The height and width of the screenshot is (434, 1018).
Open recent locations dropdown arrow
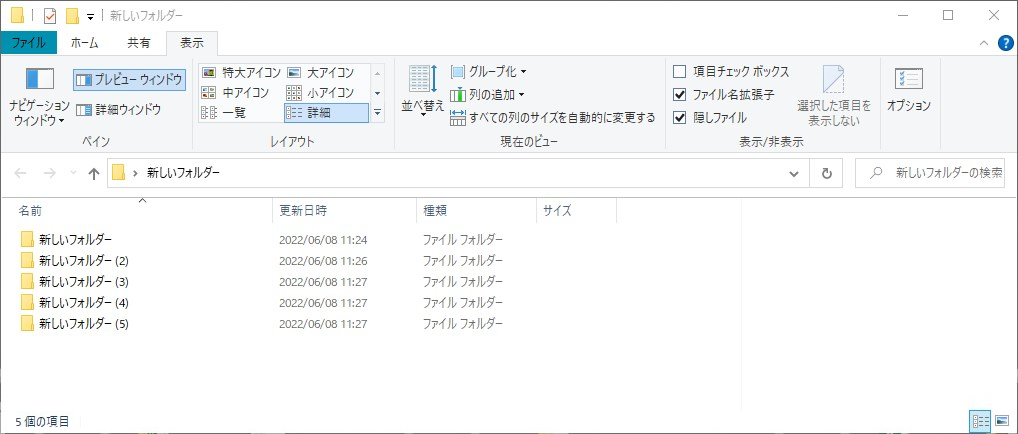pyautogui.click(x=73, y=173)
